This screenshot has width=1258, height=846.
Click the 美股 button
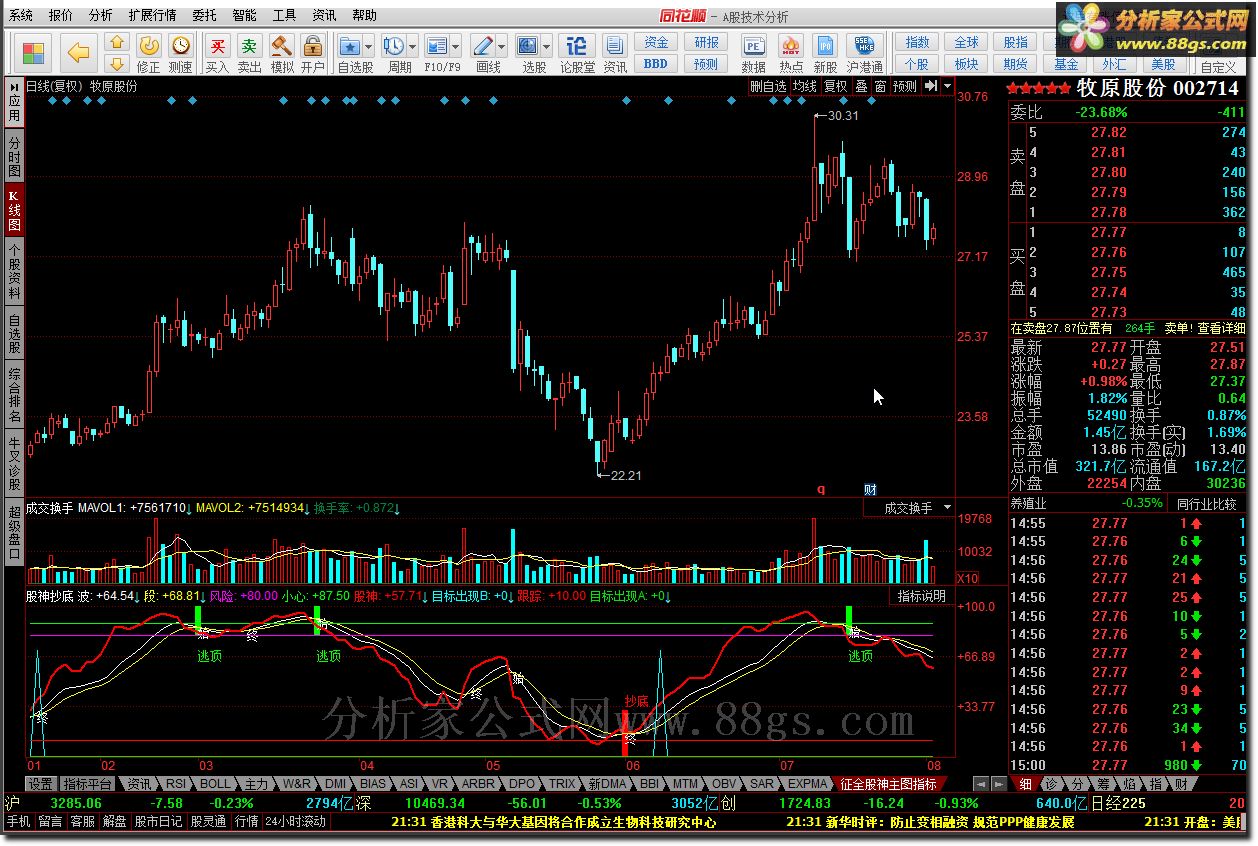point(1163,64)
